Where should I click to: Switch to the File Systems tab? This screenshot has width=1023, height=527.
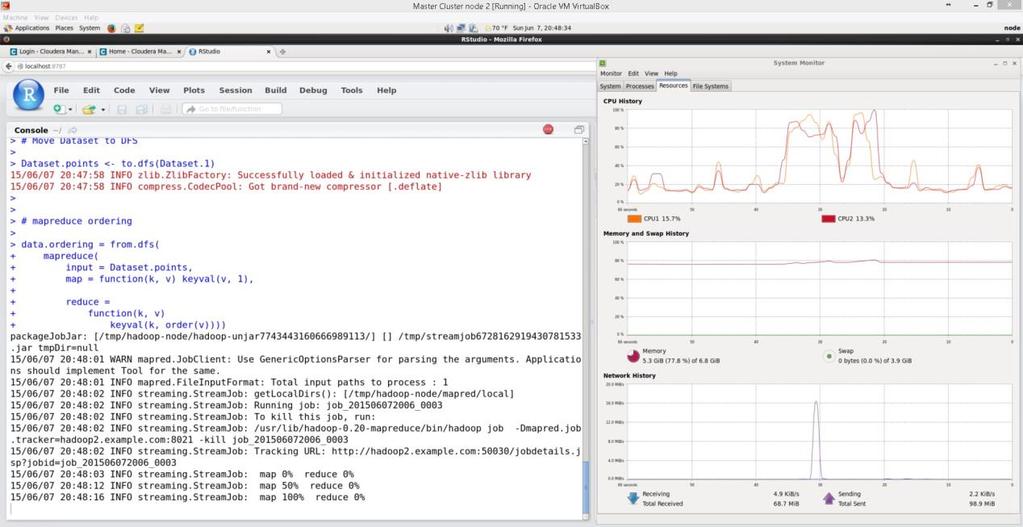pos(710,86)
